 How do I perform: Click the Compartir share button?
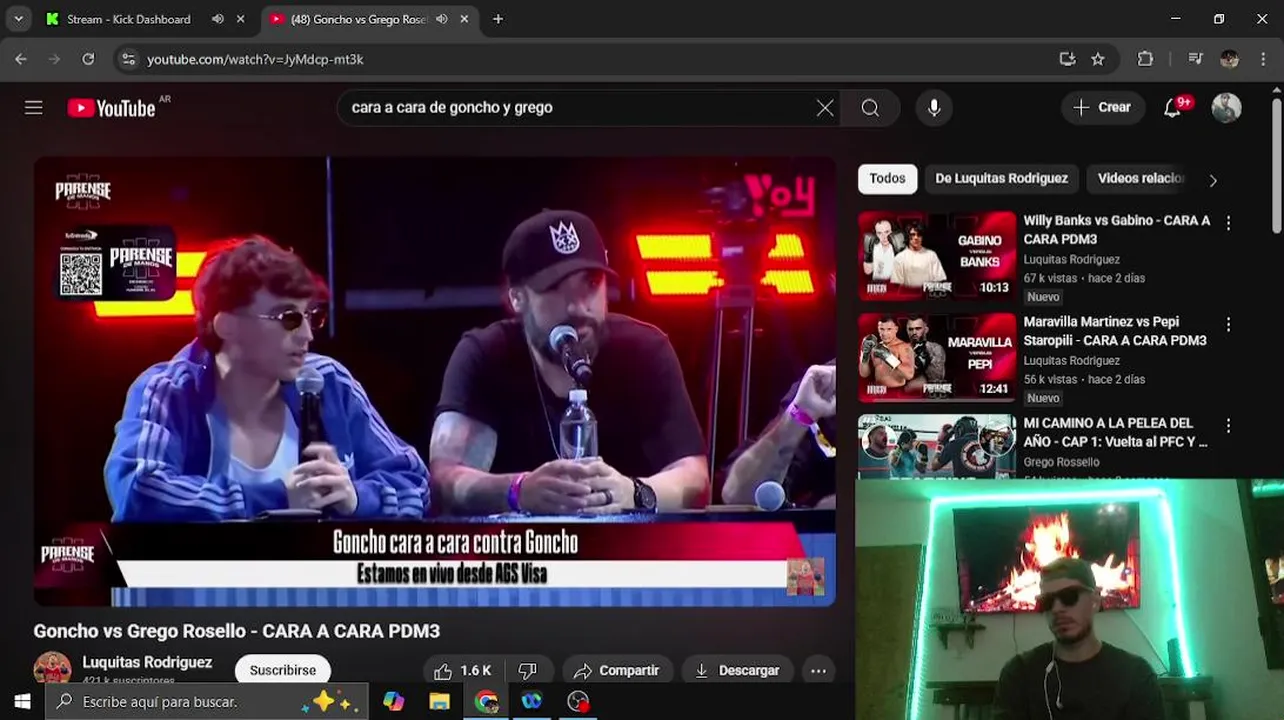click(x=616, y=670)
